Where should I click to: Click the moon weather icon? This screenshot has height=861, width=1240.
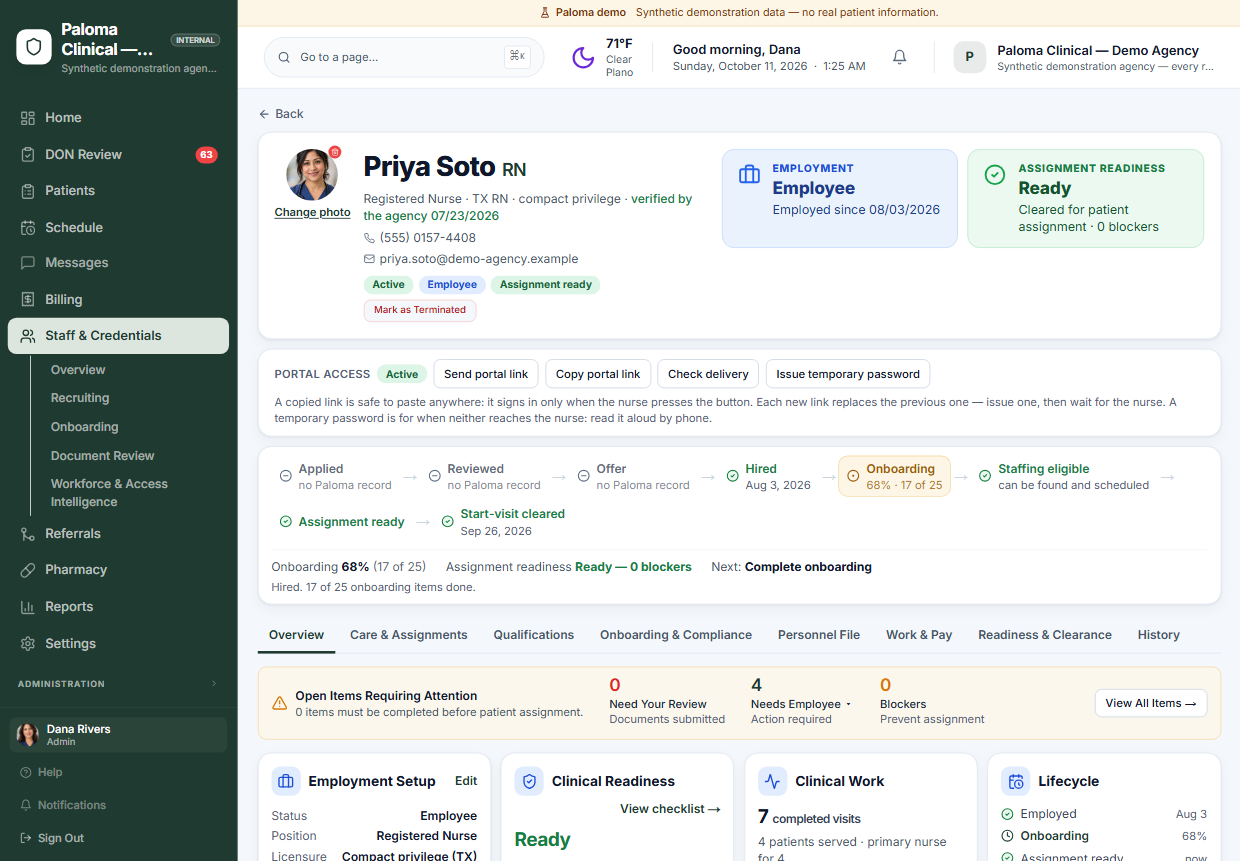pyautogui.click(x=583, y=57)
